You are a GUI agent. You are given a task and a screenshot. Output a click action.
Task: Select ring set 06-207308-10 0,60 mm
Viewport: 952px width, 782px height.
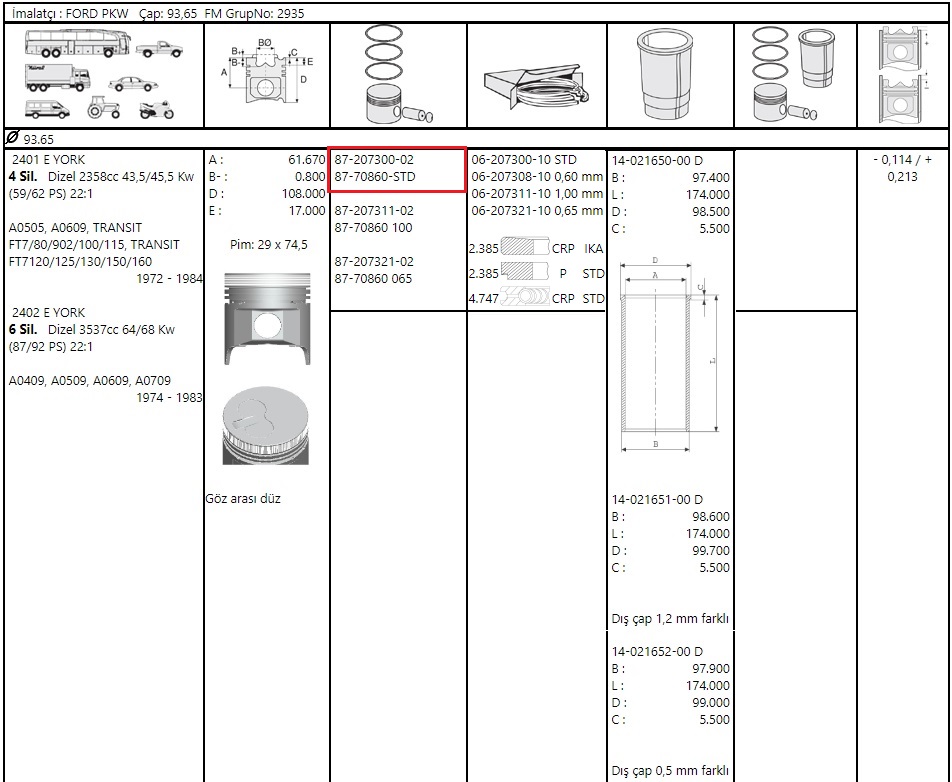537,177
